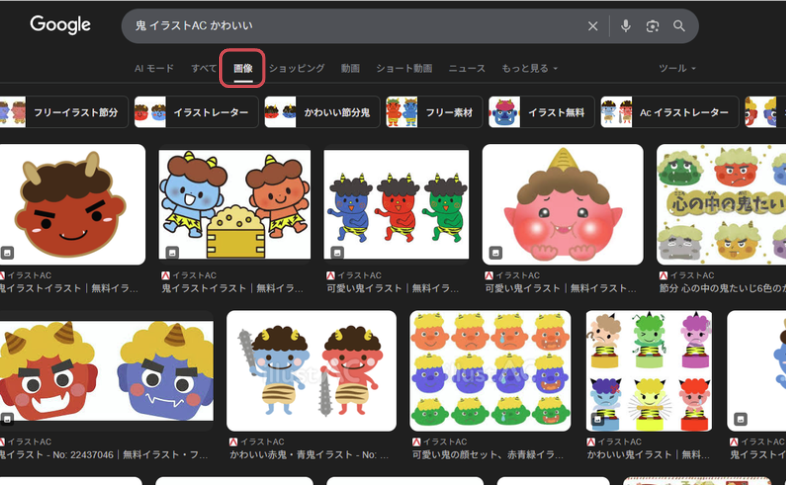The width and height of the screenshot is (786, 485).
Task: Apply the イラスト無料 suggestion chip
Action: 542,113
